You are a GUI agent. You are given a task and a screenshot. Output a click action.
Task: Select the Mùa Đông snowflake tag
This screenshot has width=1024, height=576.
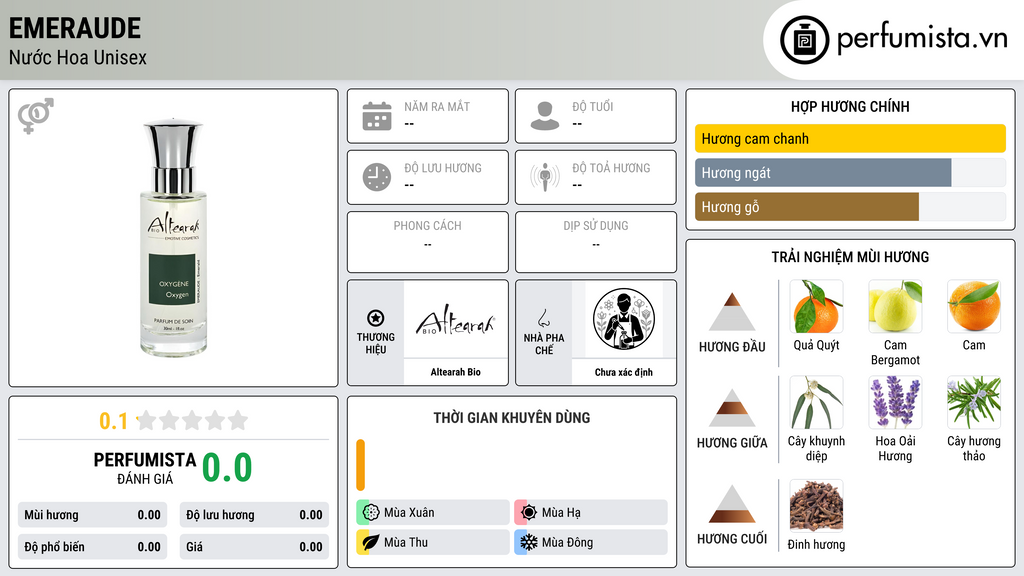pyautogui.click(x=591, y=542)
